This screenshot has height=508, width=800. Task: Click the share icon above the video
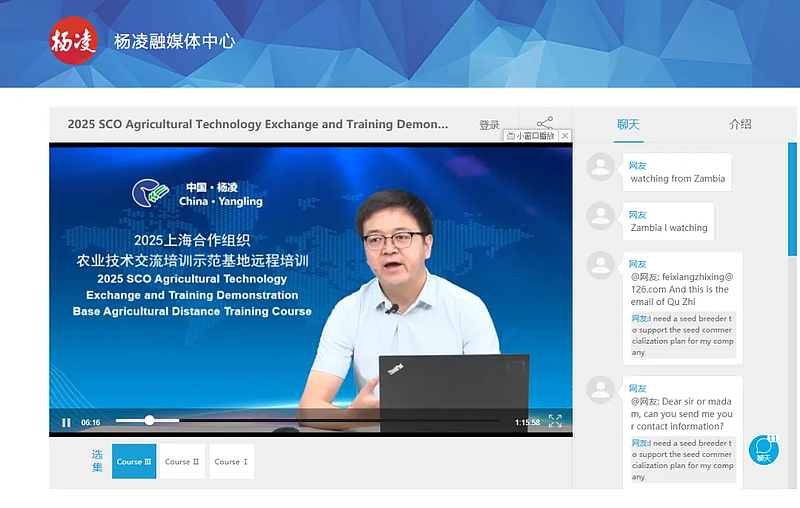tap(545, 124)
